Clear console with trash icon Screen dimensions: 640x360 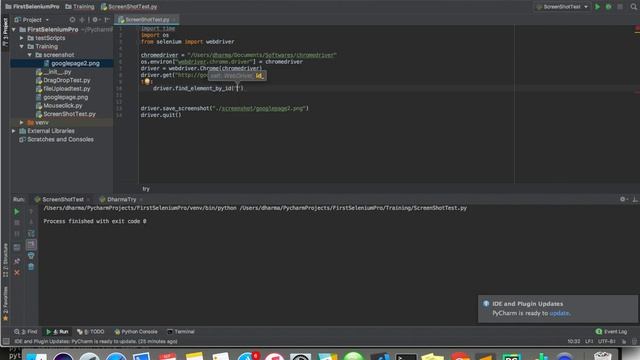point(31,267)
